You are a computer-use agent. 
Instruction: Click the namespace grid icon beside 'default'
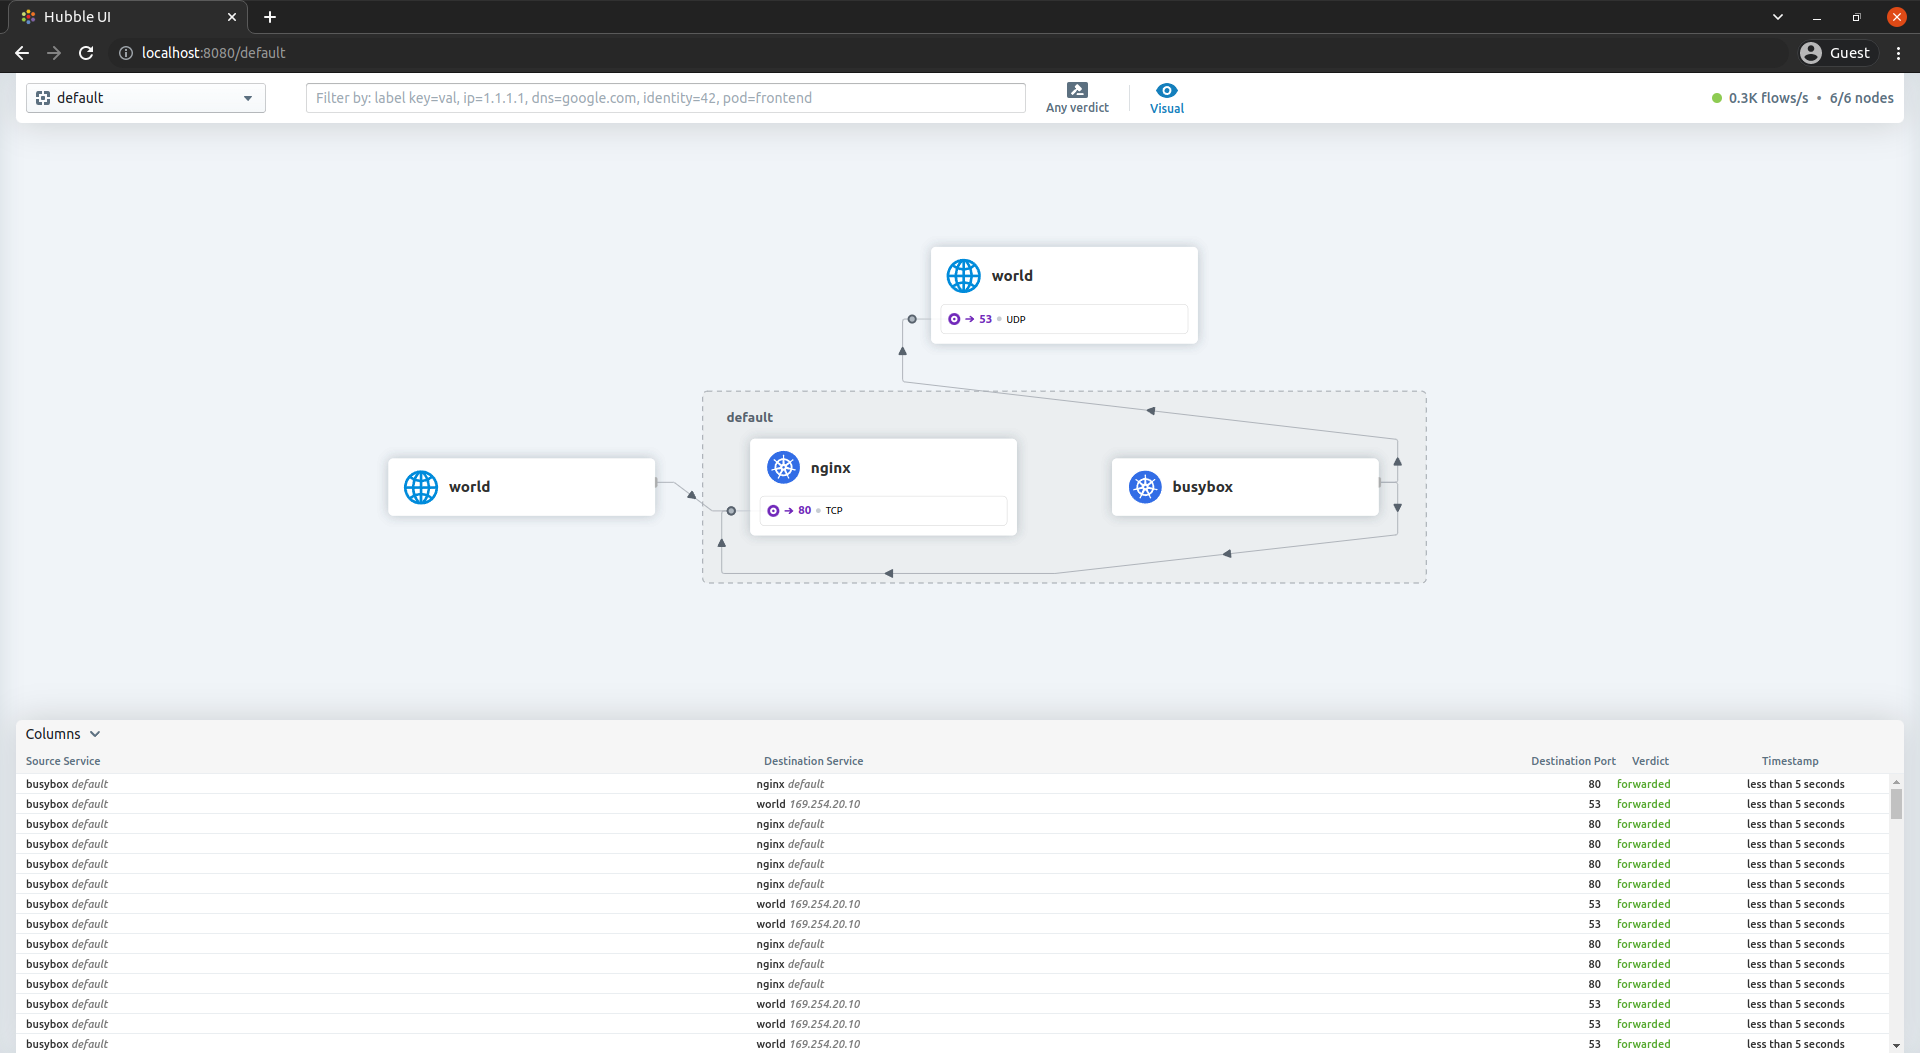pos(43,97)
